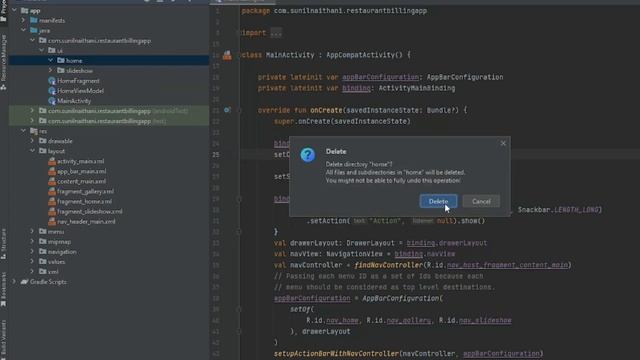
Task: Confirm deletion with the Delete button
Action: point(438,201)
